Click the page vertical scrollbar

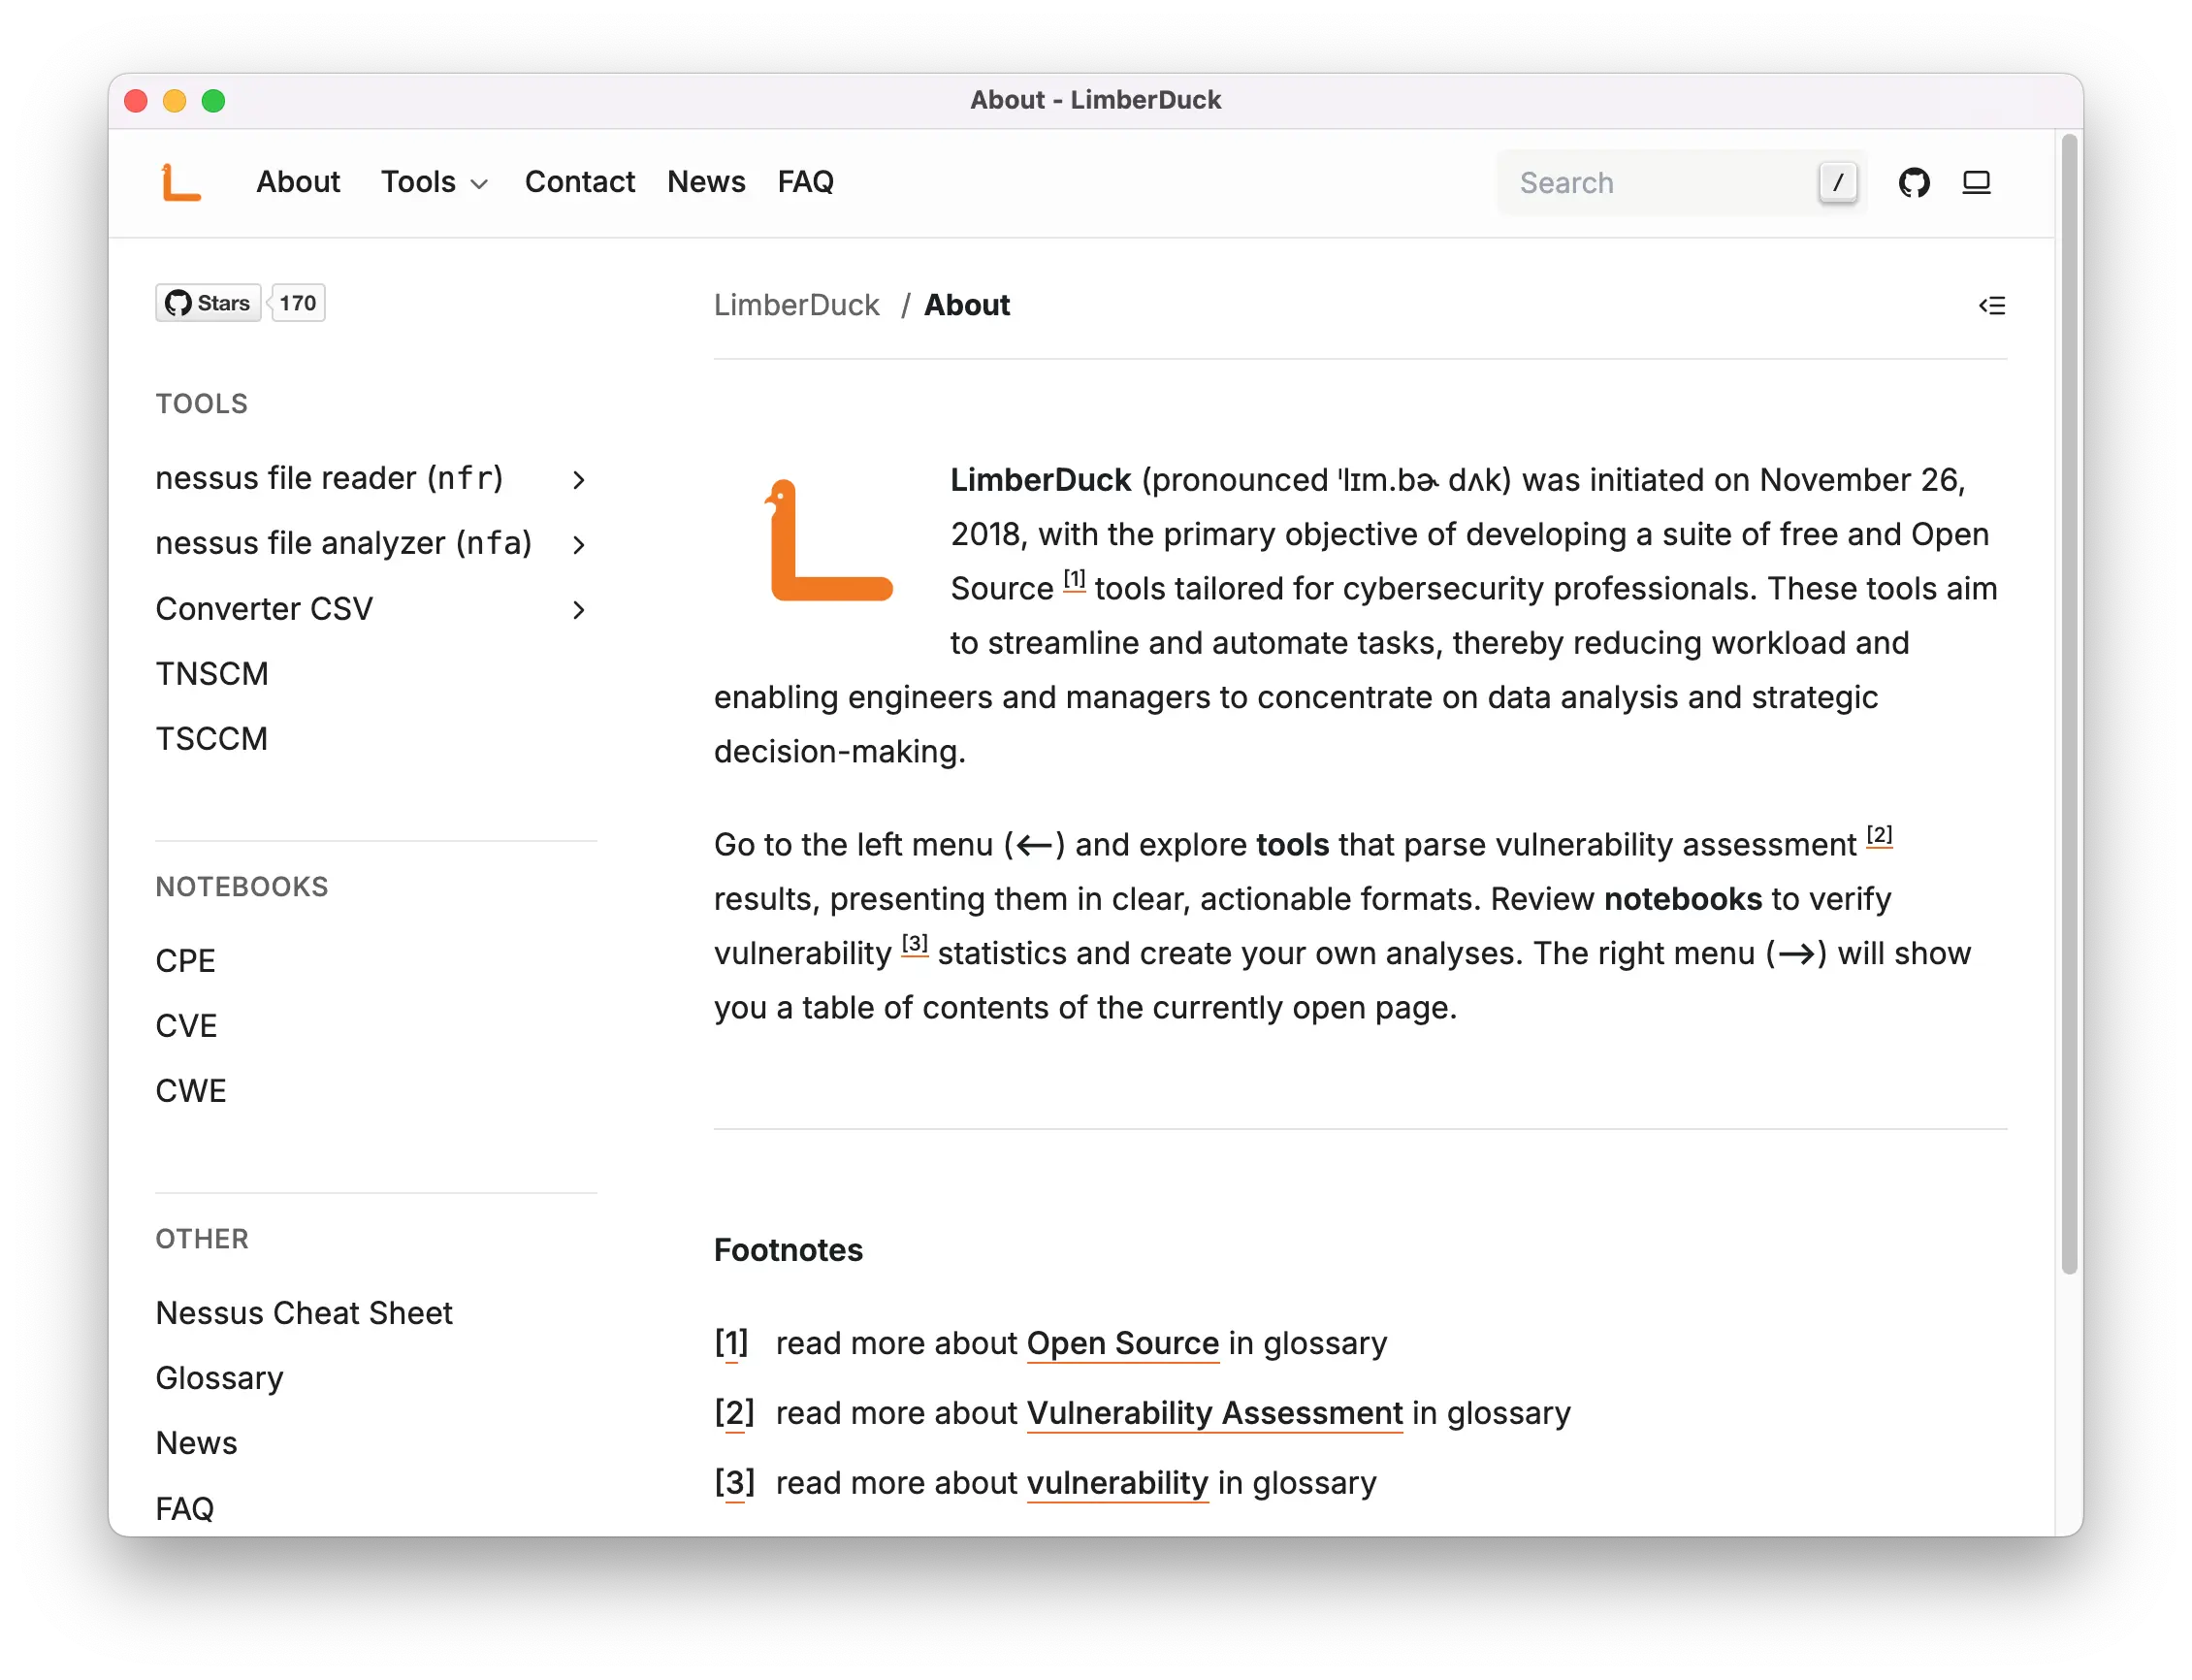pyautogui.click(x=2069, y=705)
